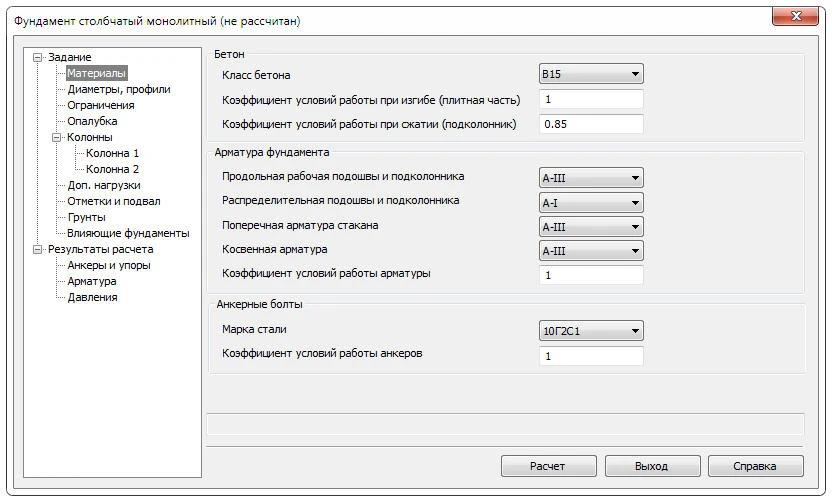Focus the anchor work coefficient field
This screenshot has width=832, height=501.
coord(590,356)
